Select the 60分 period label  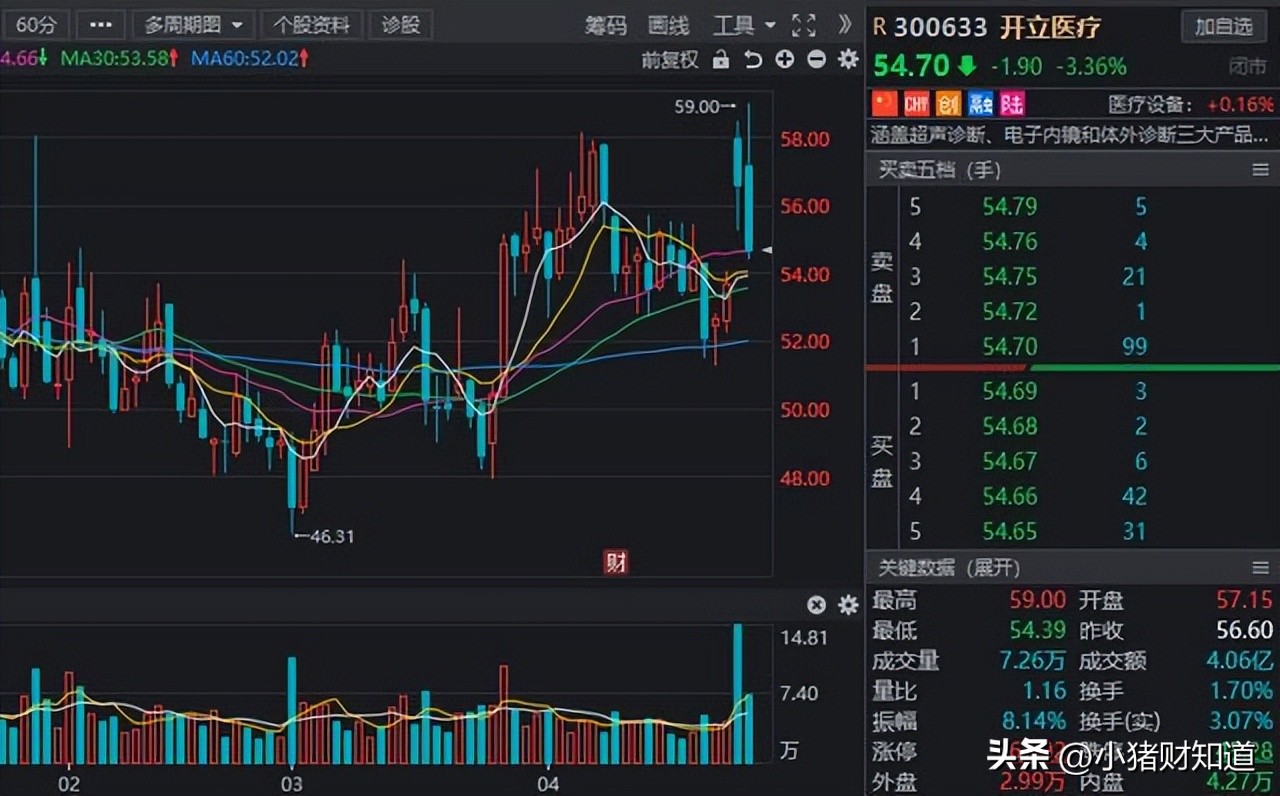(36, 25)
